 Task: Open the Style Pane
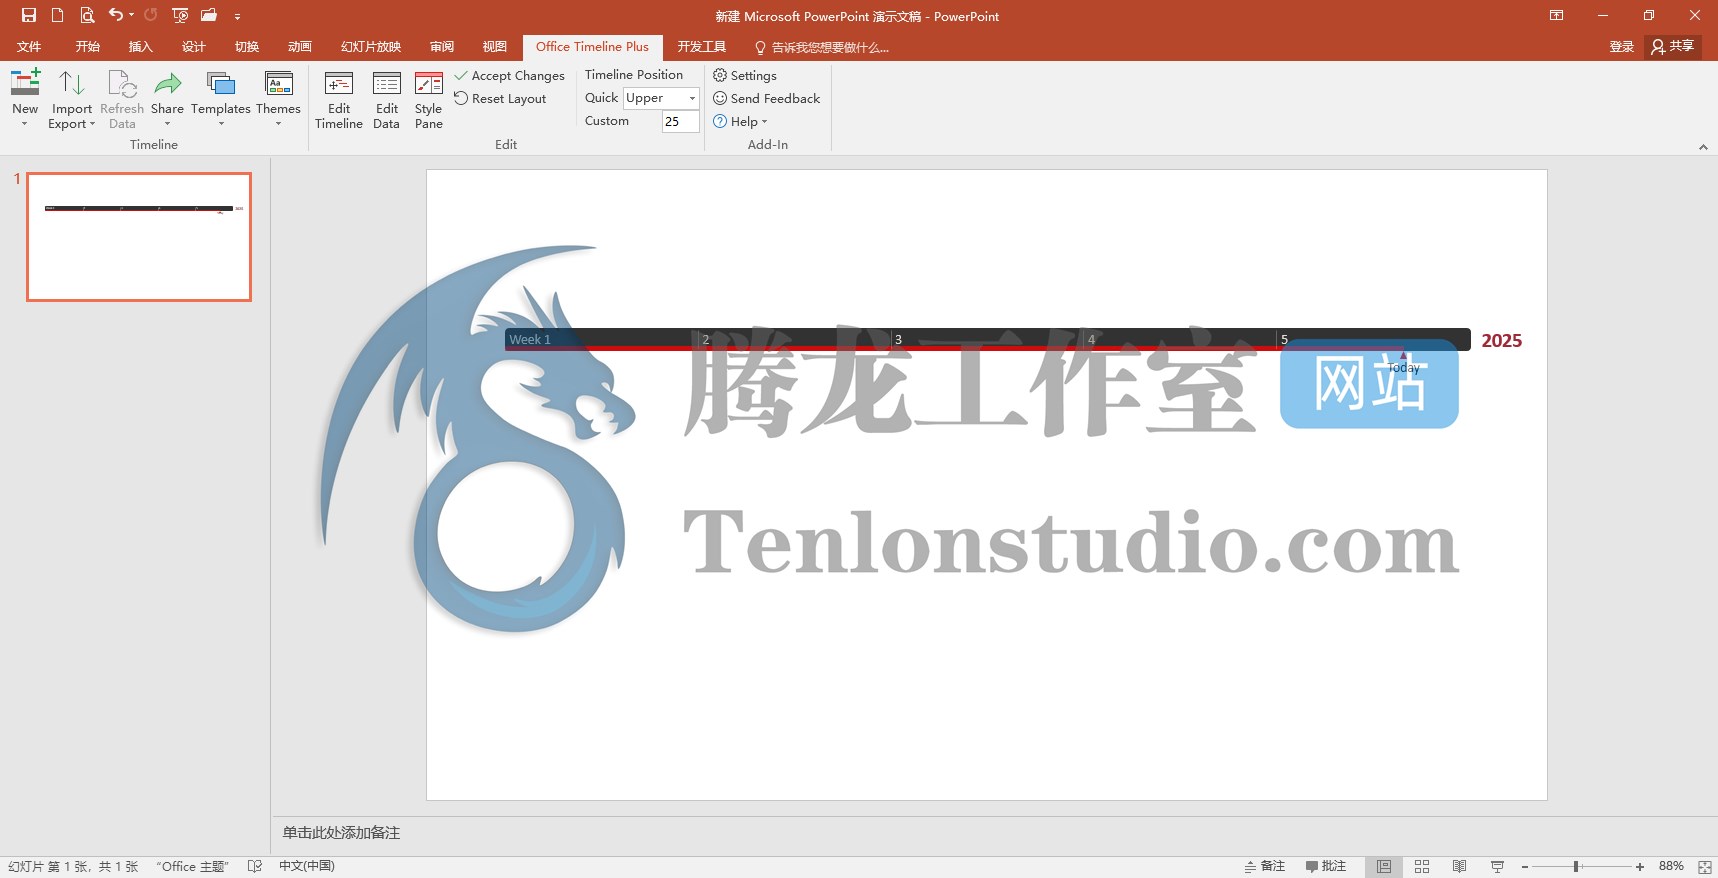click(x=428, y=100)
